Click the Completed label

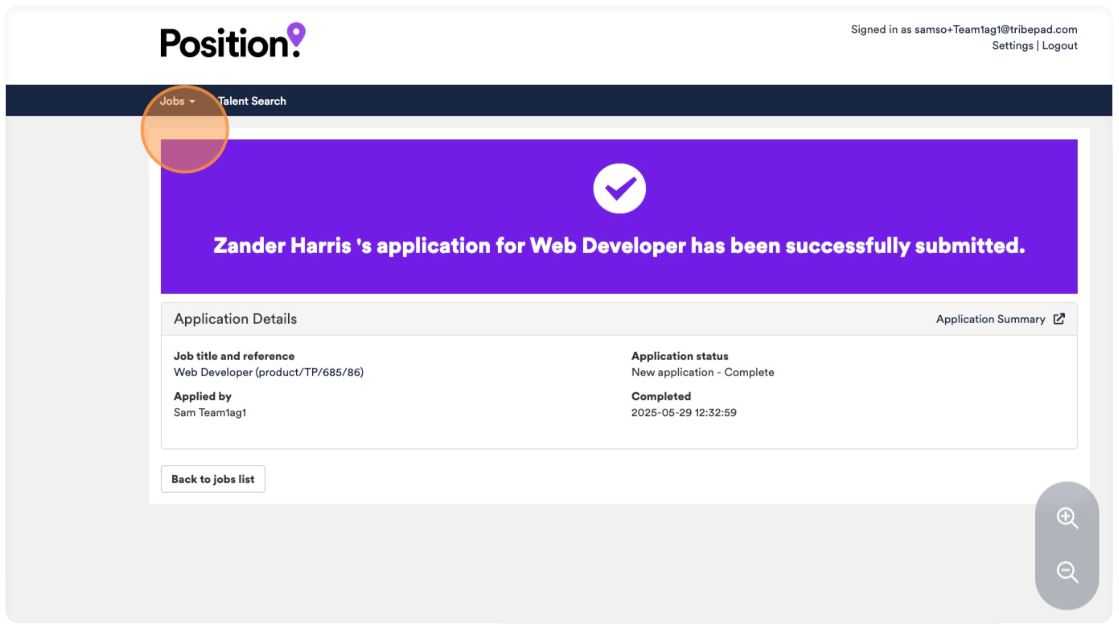tap(661, 396)
